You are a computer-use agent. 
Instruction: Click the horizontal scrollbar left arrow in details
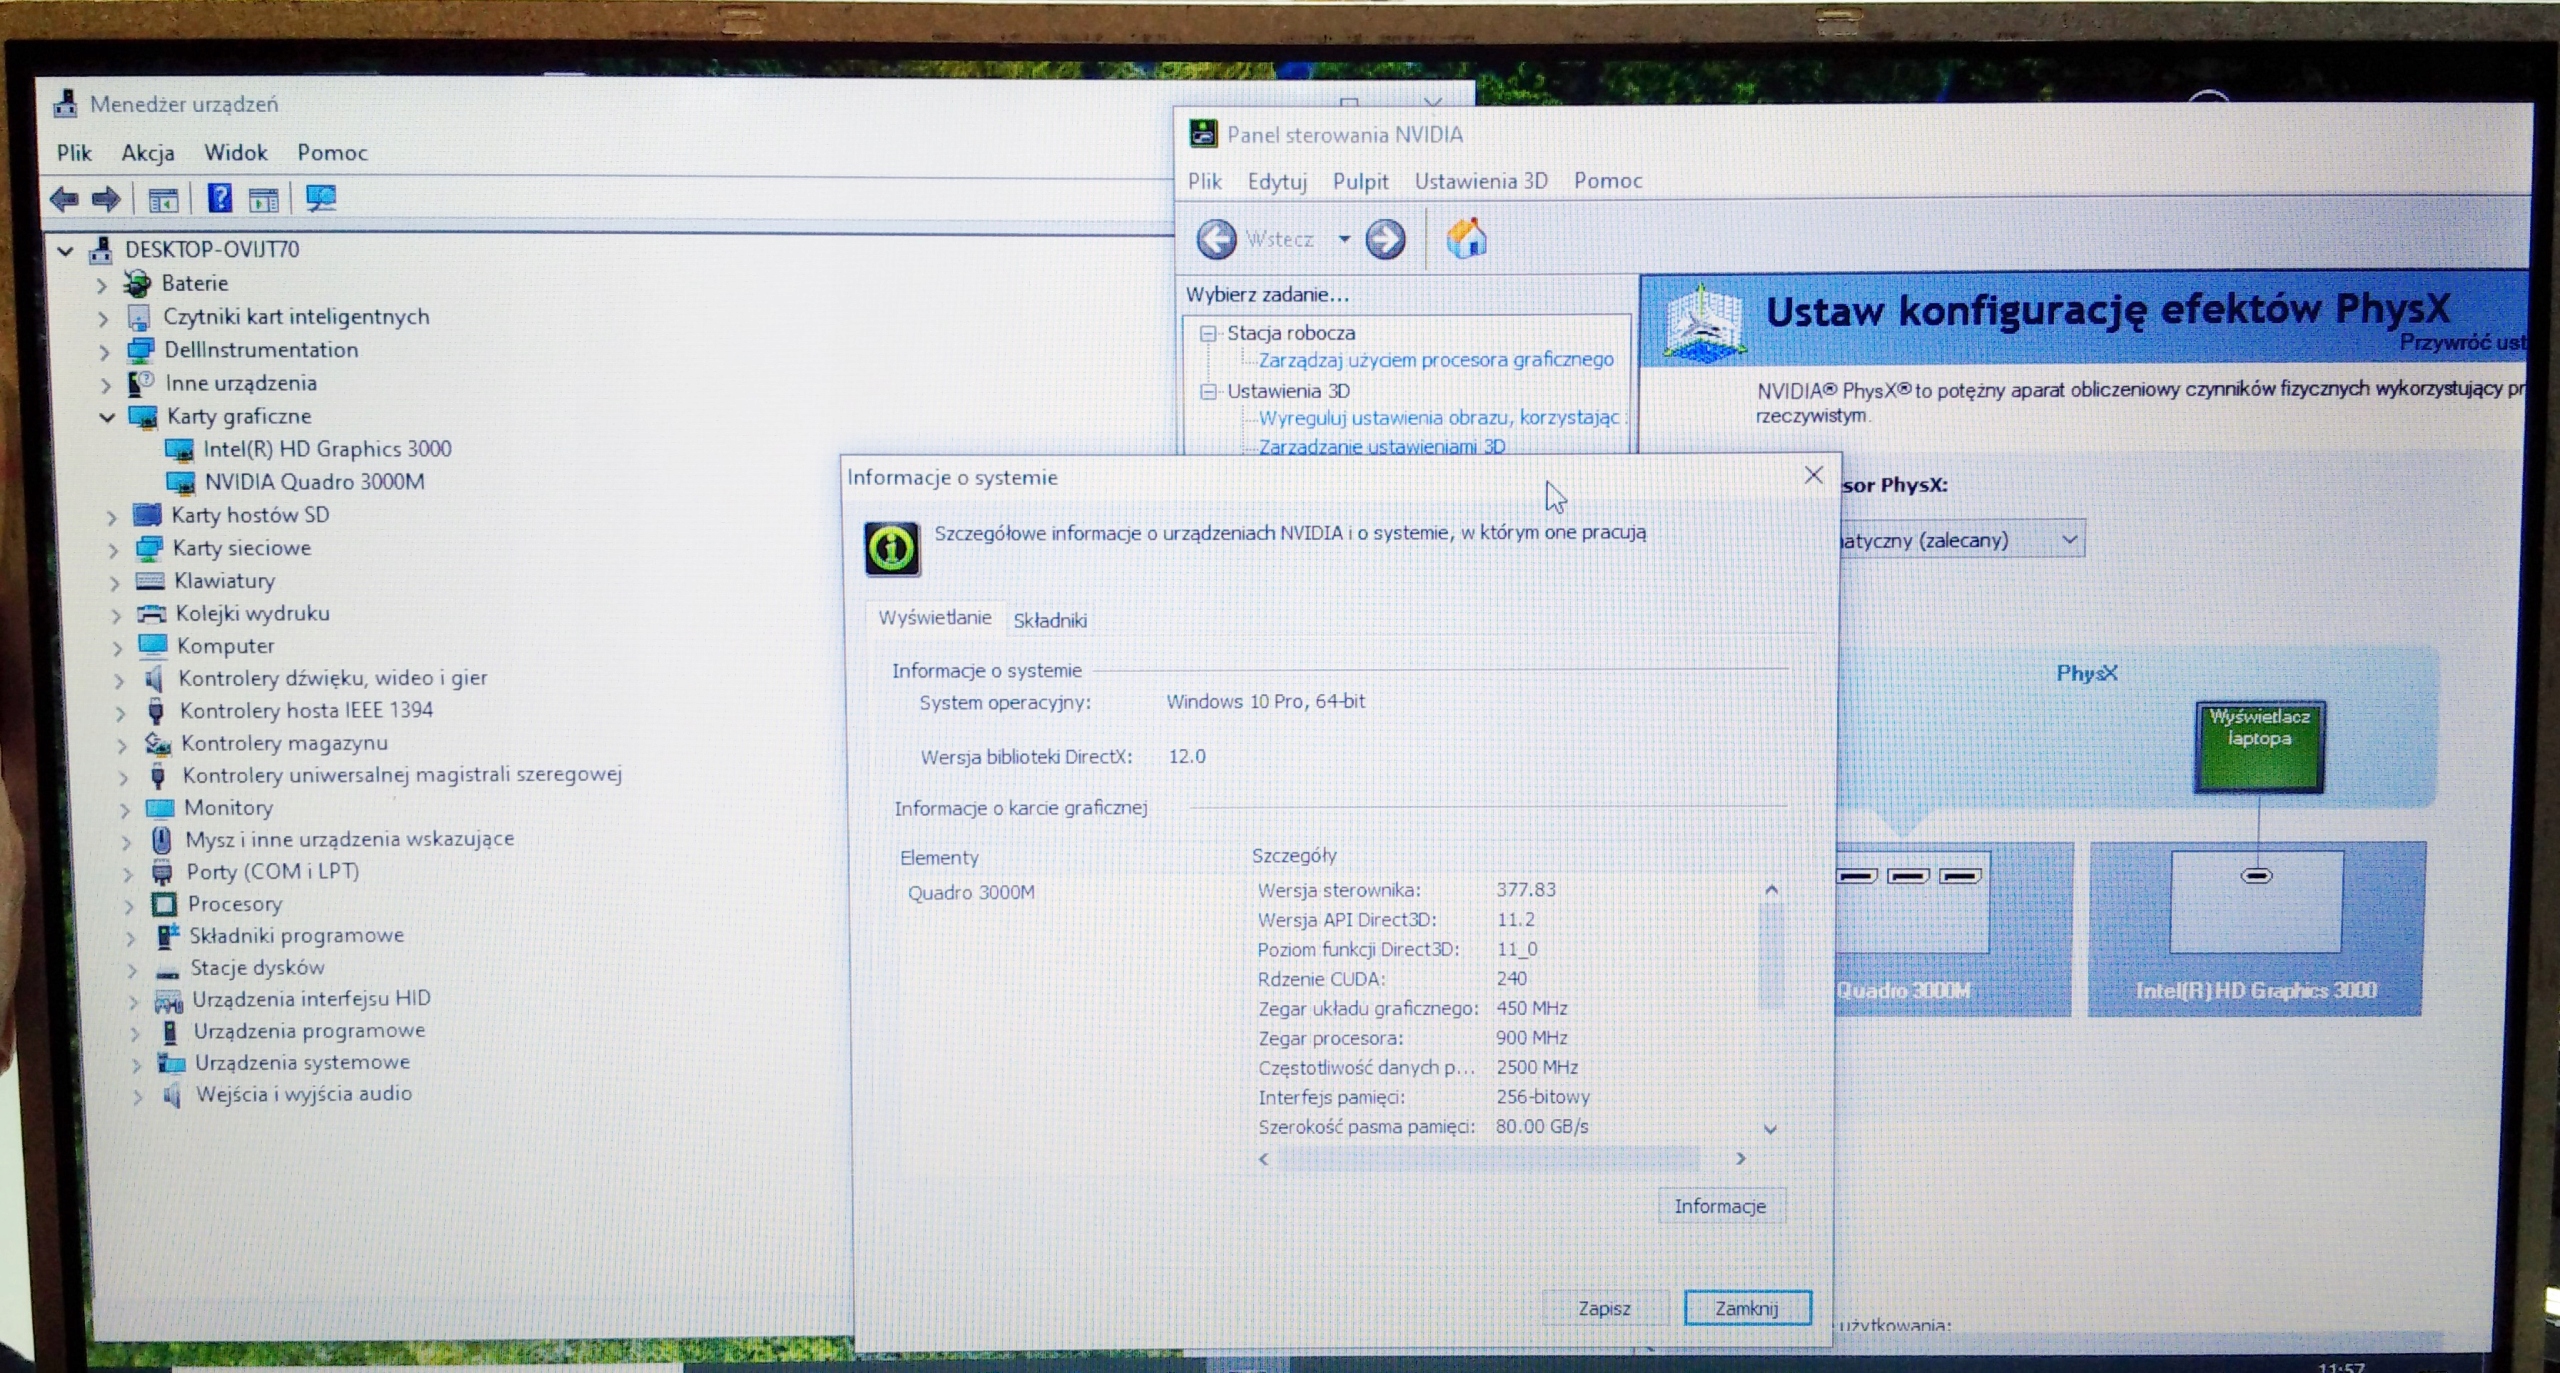[1264, 1158]
